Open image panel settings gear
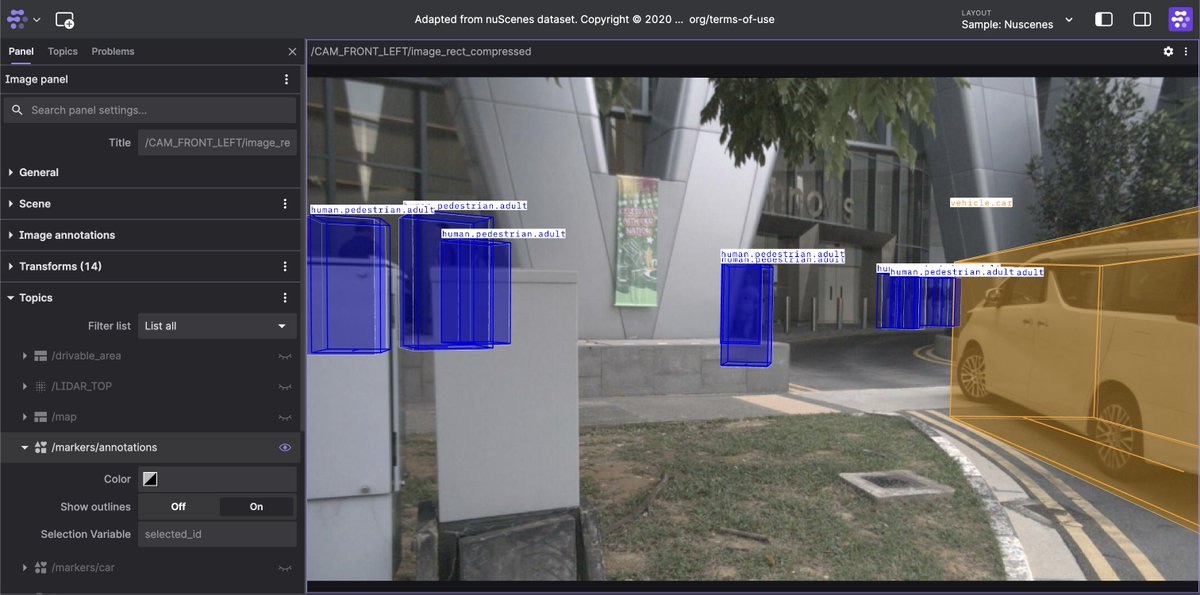 point(1168,51)
